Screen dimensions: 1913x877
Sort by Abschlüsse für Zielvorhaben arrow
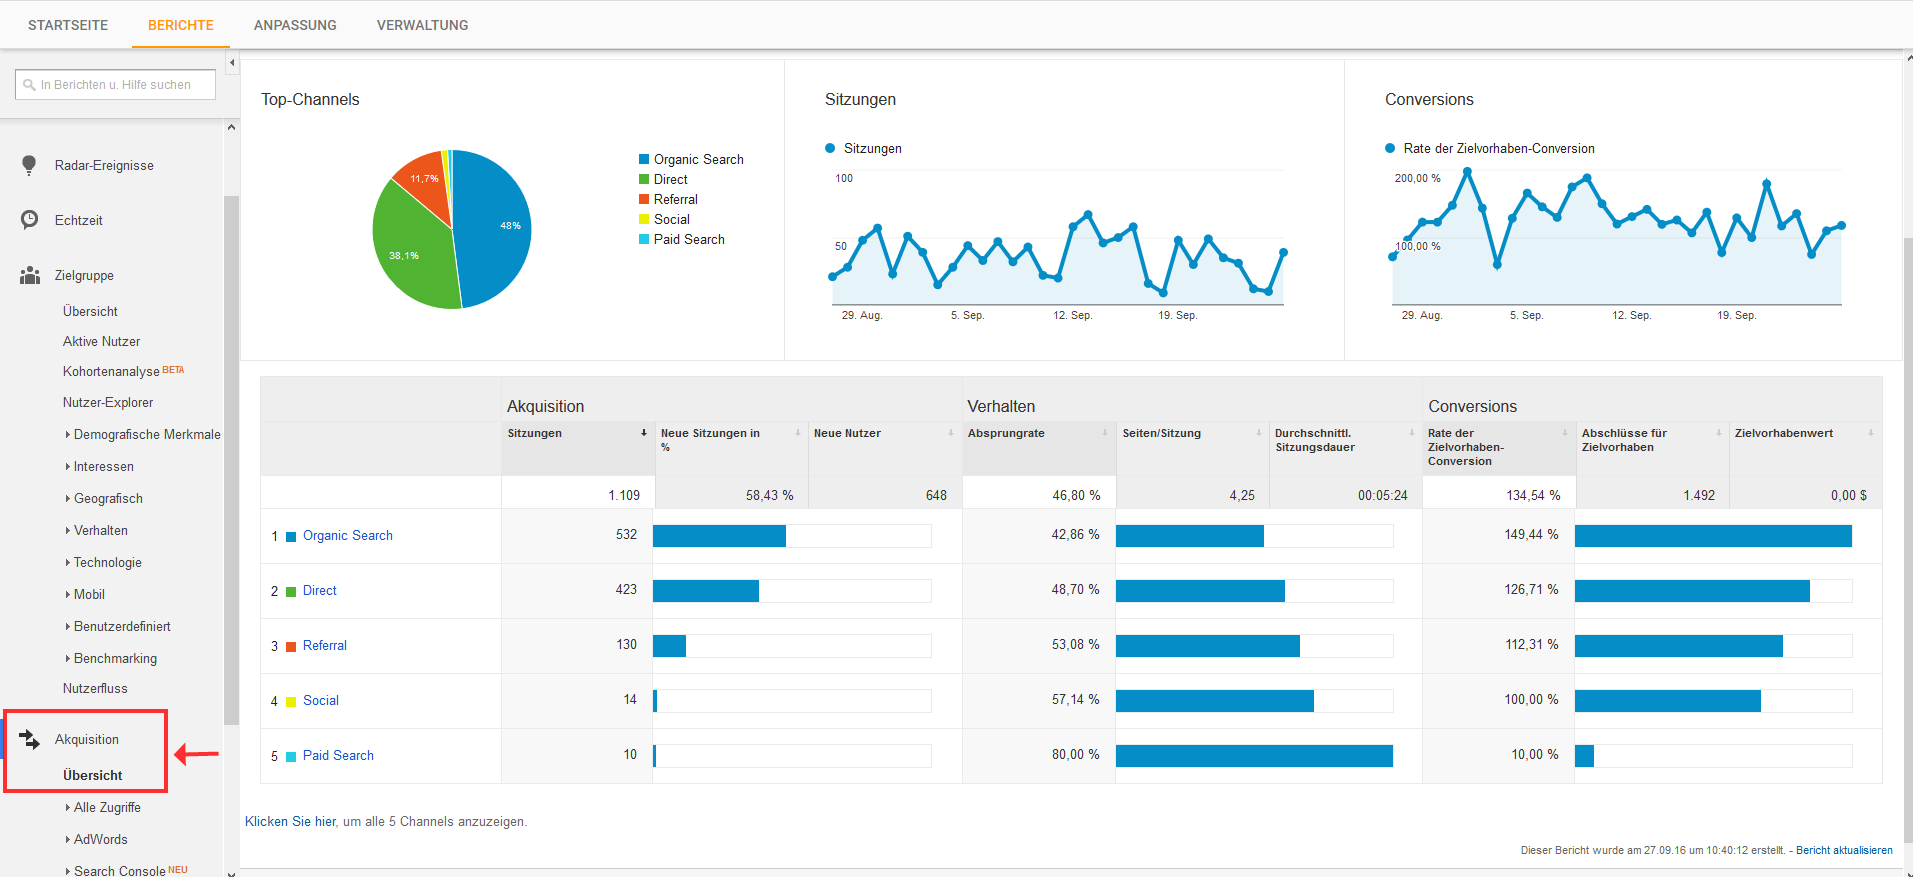coord(1719,433)
